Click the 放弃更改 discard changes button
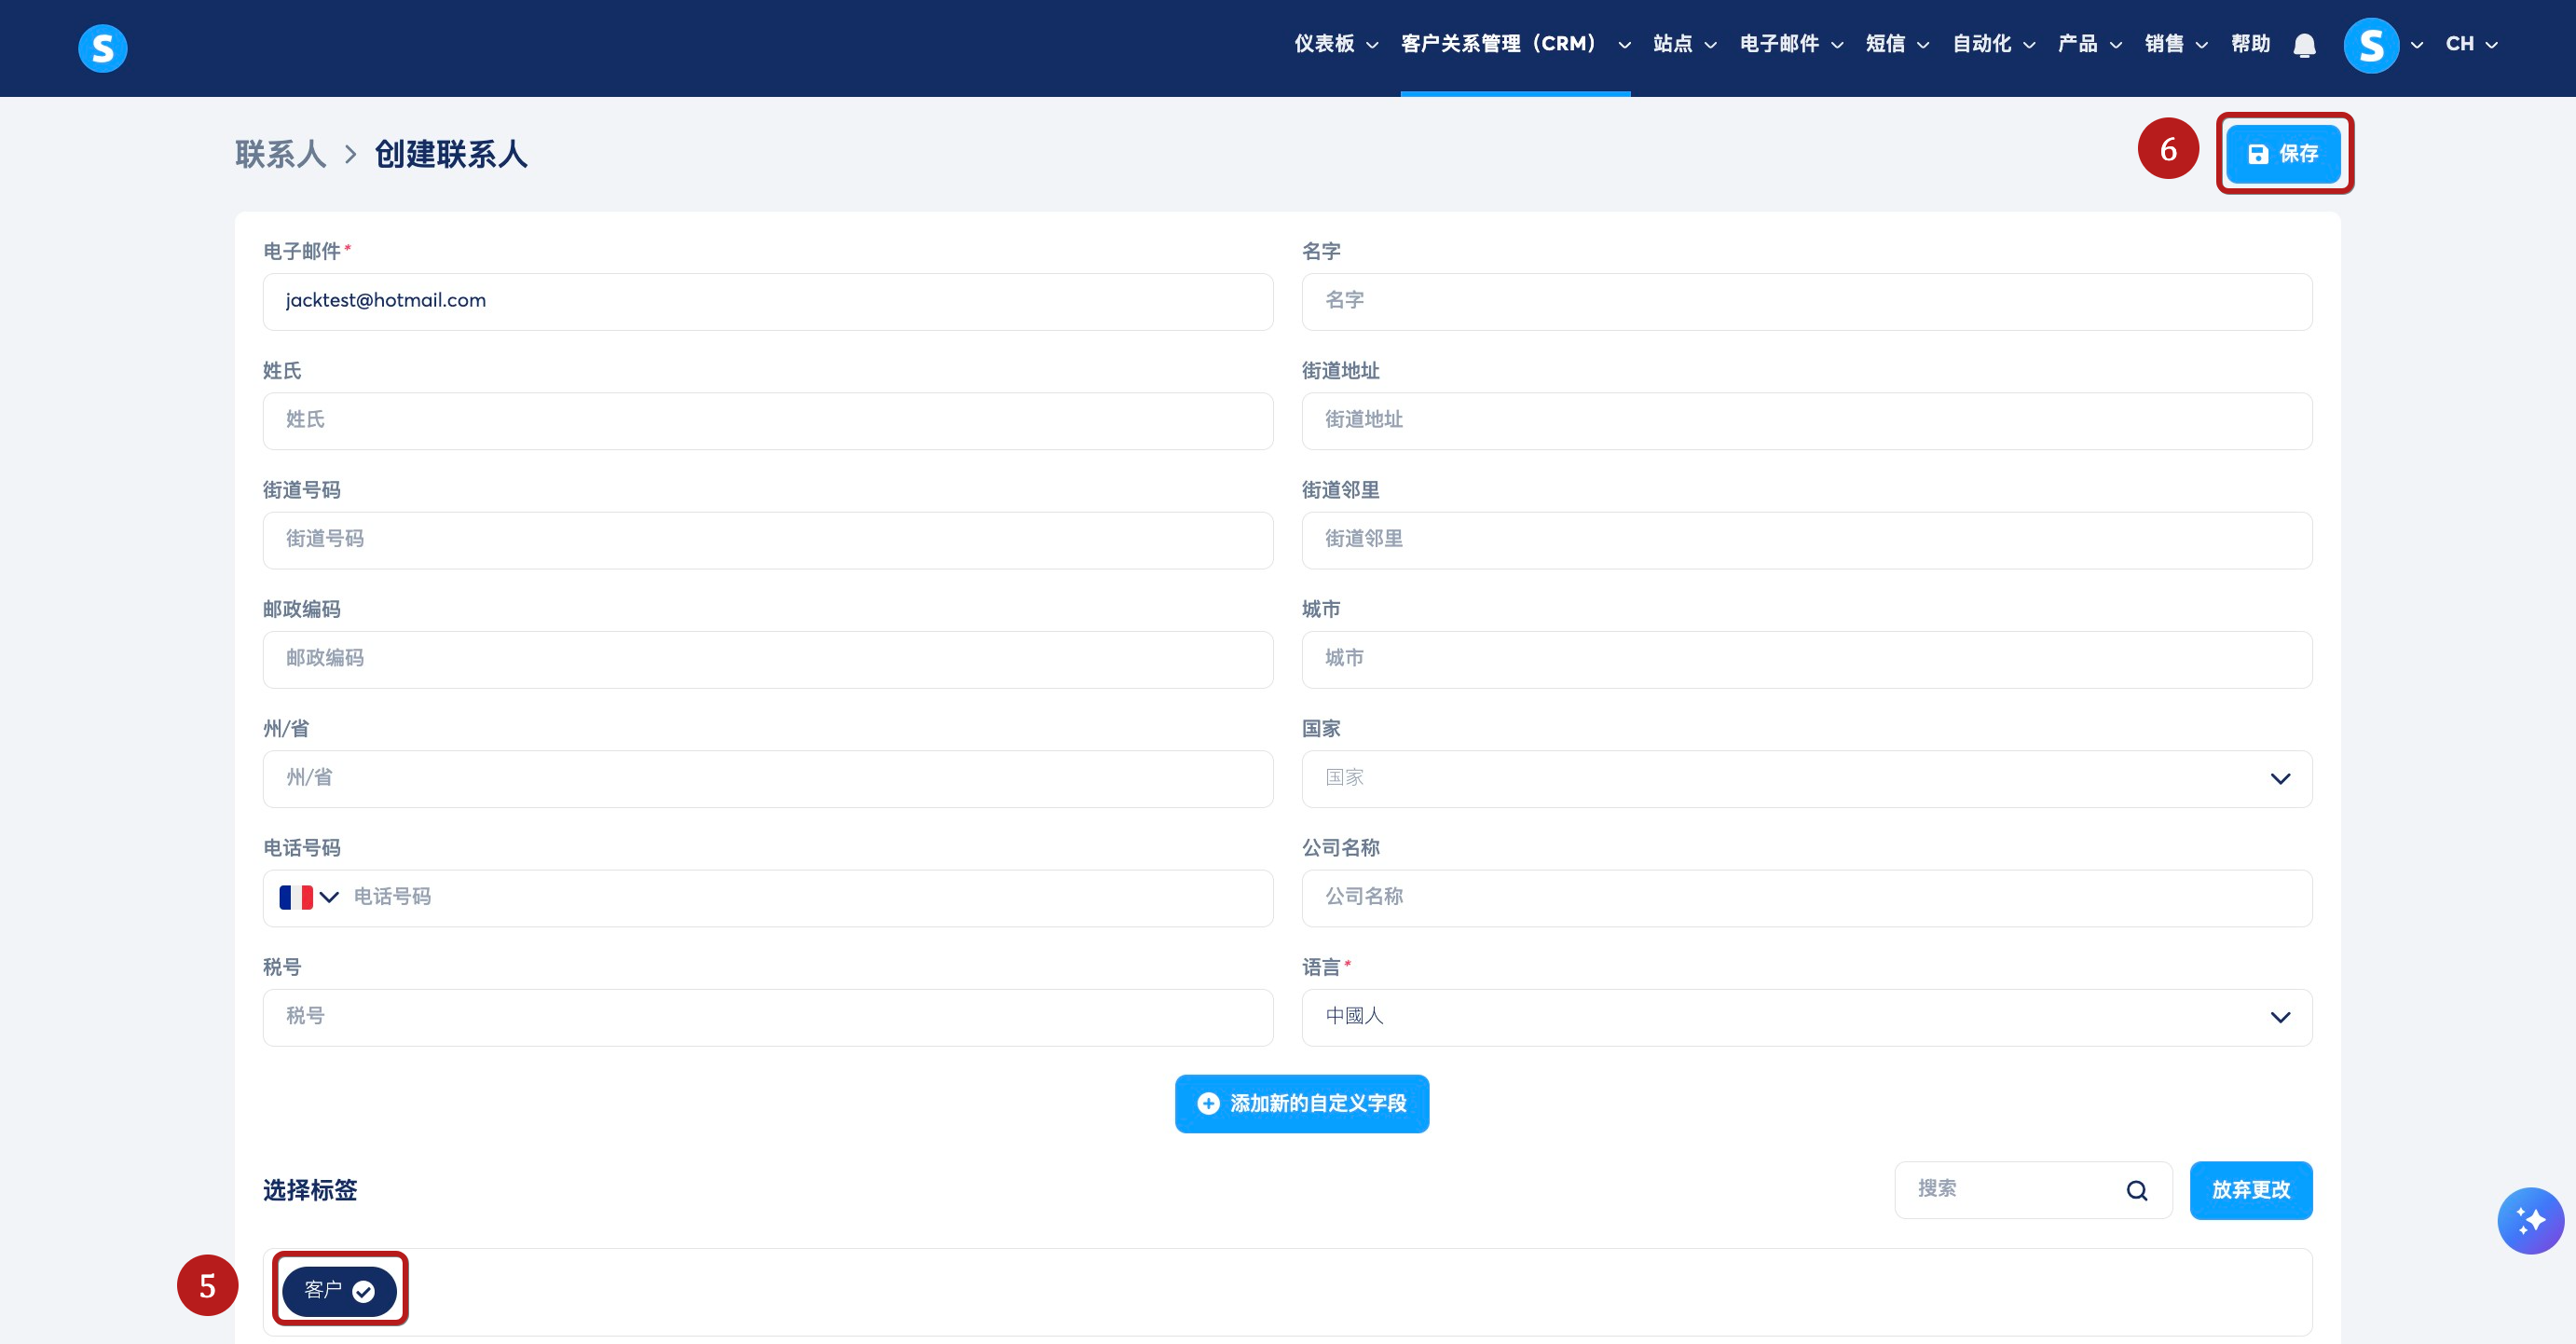2576x1344 pixels. pos(2250,1190)
